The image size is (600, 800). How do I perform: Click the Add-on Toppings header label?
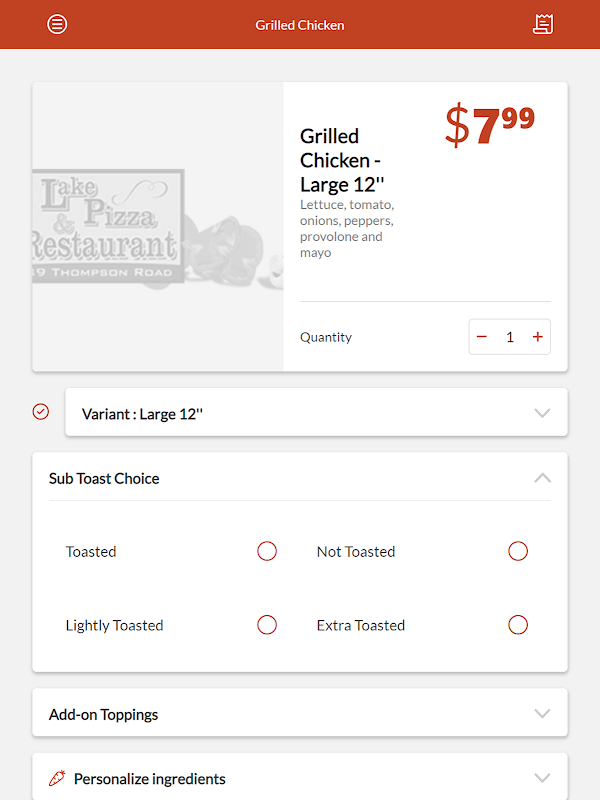click(104, 714)
